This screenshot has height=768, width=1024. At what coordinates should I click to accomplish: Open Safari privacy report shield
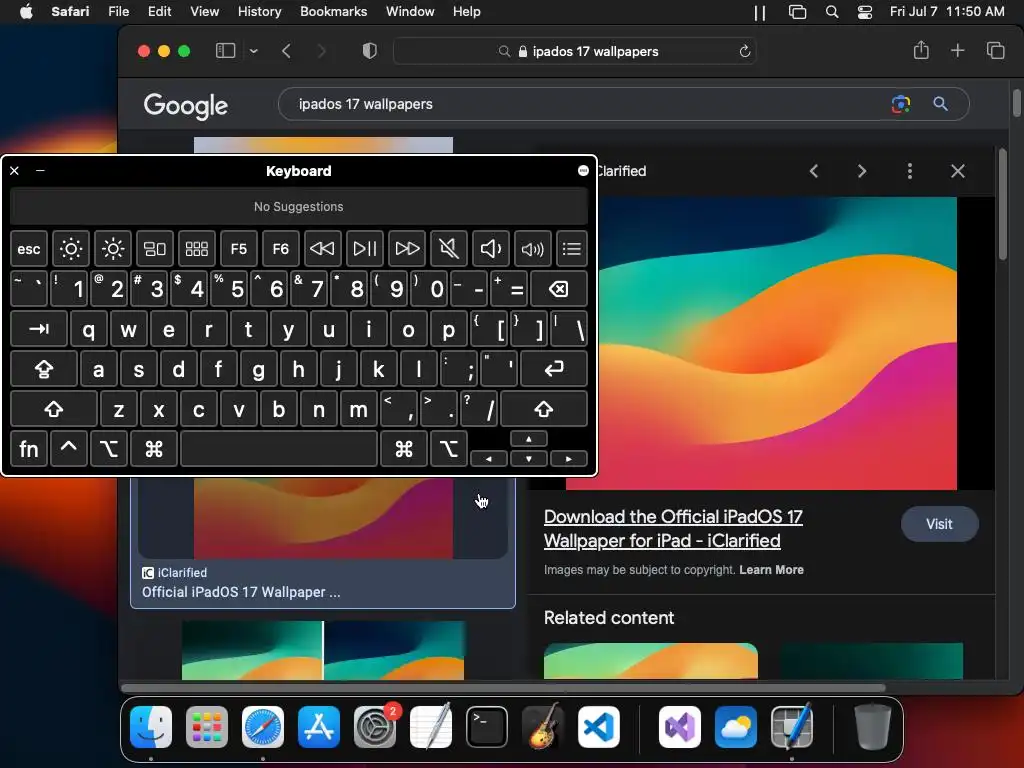[x=369, y=51]
